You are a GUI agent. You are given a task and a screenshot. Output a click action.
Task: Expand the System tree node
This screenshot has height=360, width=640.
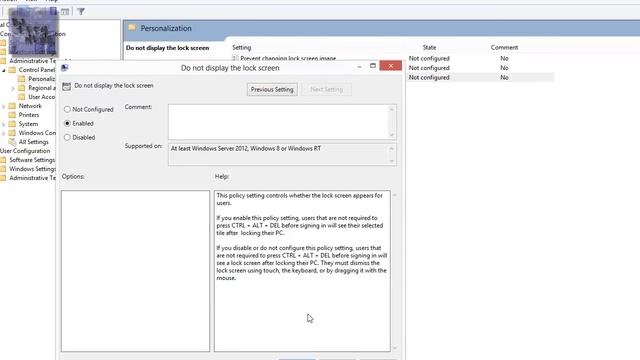point(4,124)
